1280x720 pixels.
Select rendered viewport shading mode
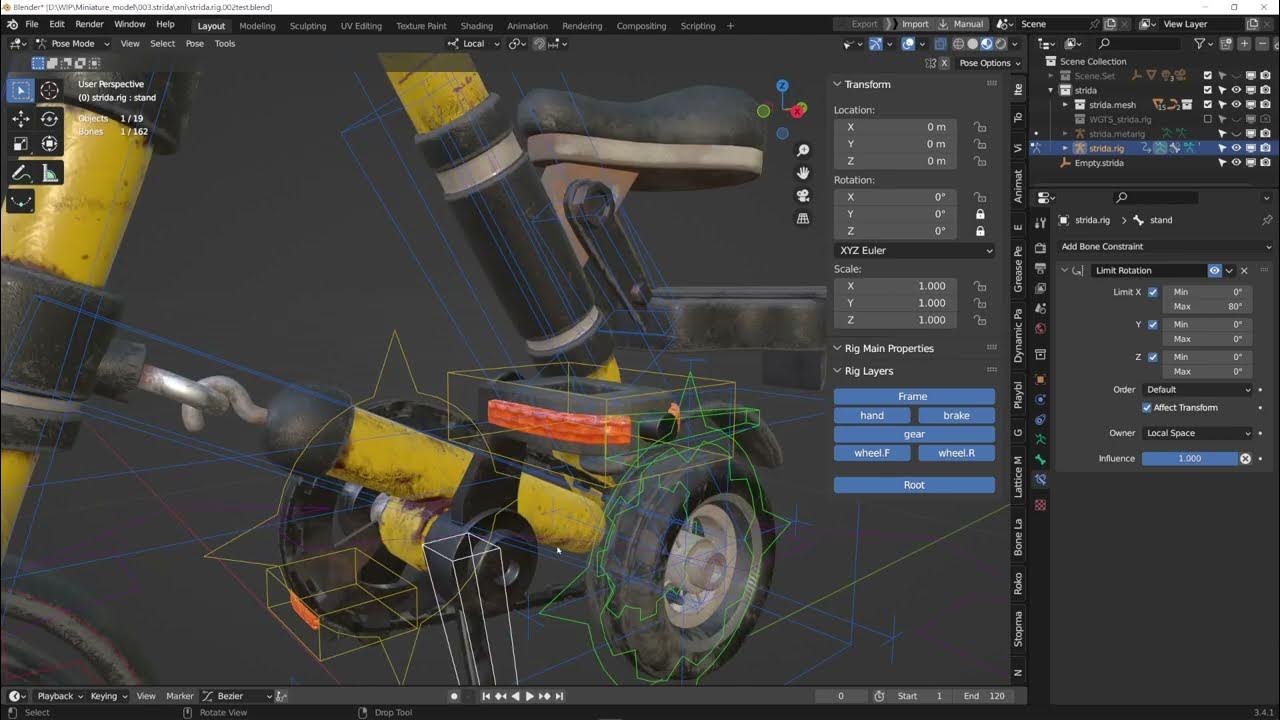1001,44
